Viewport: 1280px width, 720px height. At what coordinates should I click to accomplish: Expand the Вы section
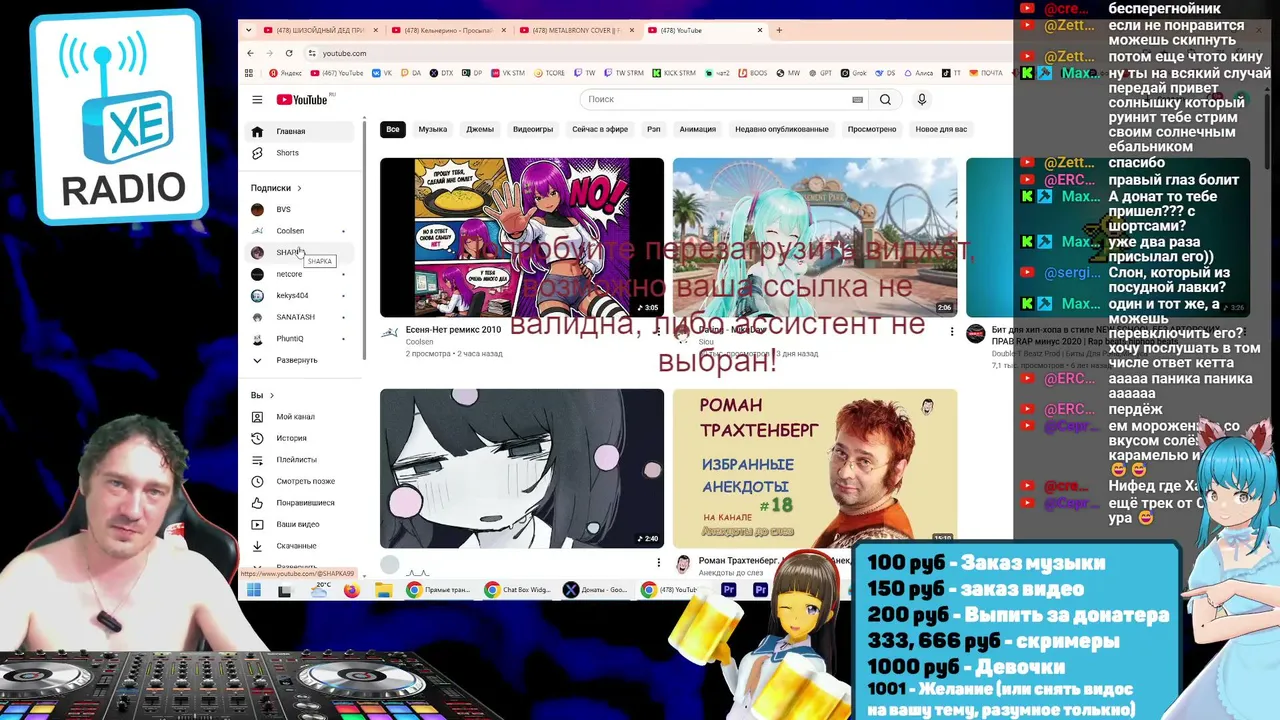click(x=262, y=395)
